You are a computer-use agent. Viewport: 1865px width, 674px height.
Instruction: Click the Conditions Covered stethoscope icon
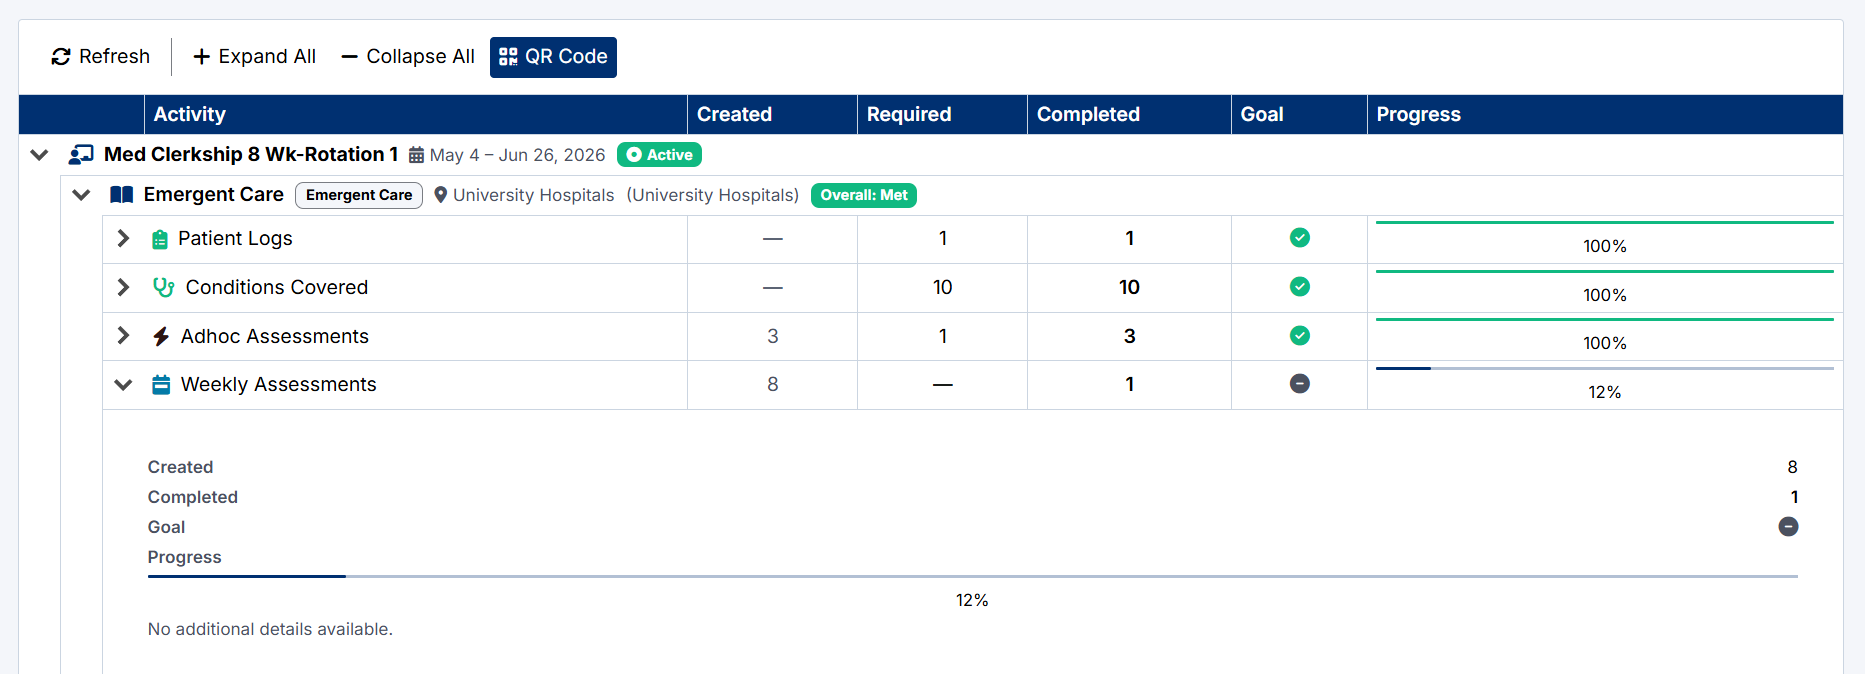point(163,287)
